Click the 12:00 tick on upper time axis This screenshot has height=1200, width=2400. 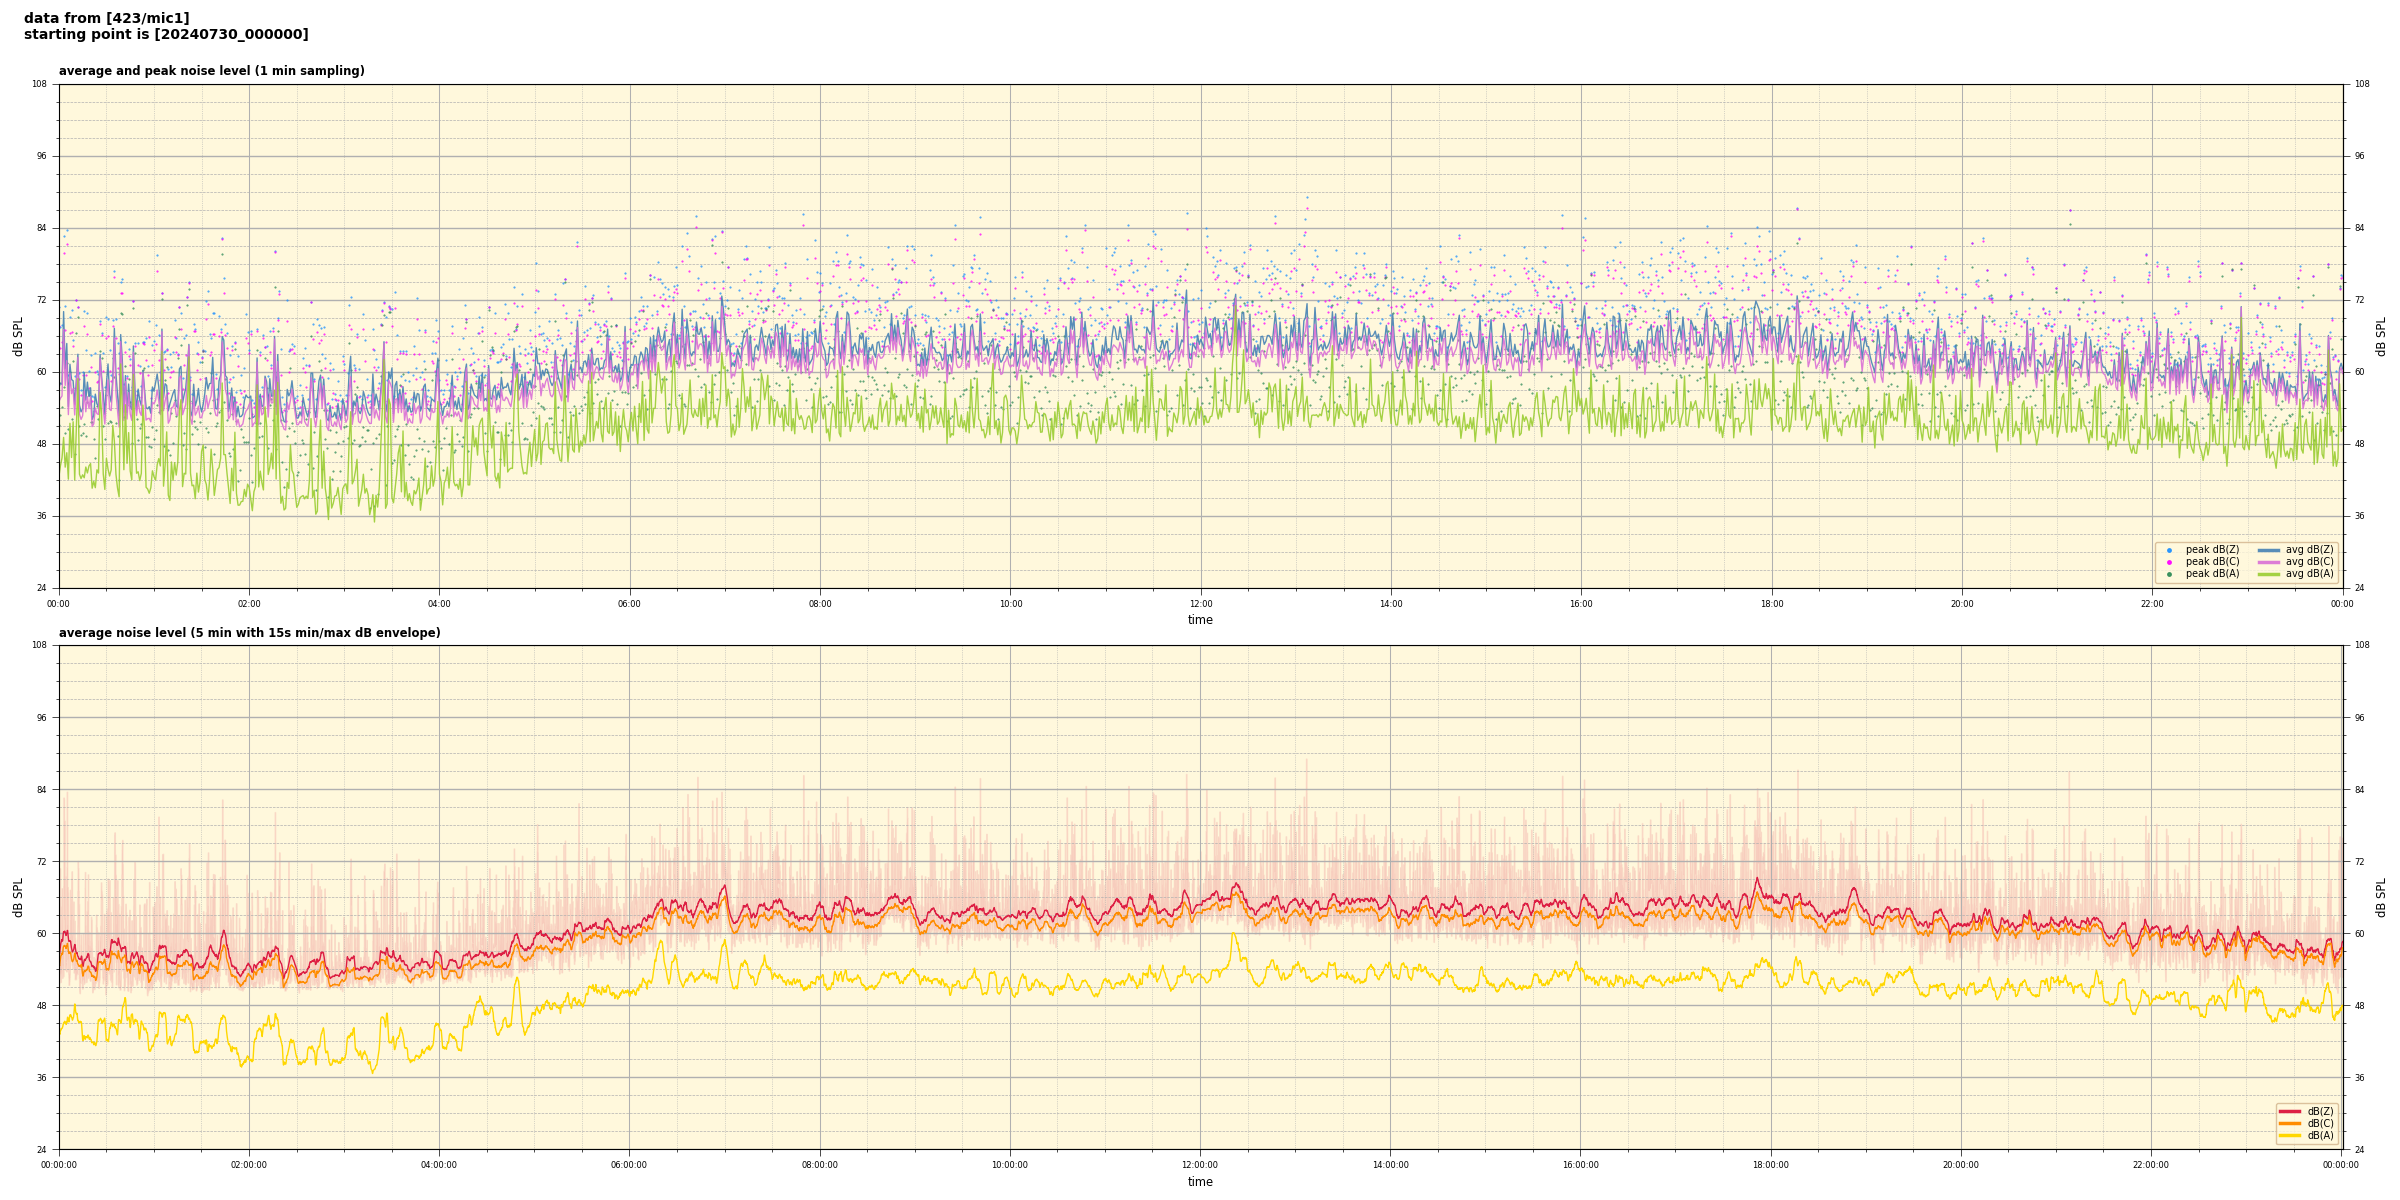pos(1201,604)
